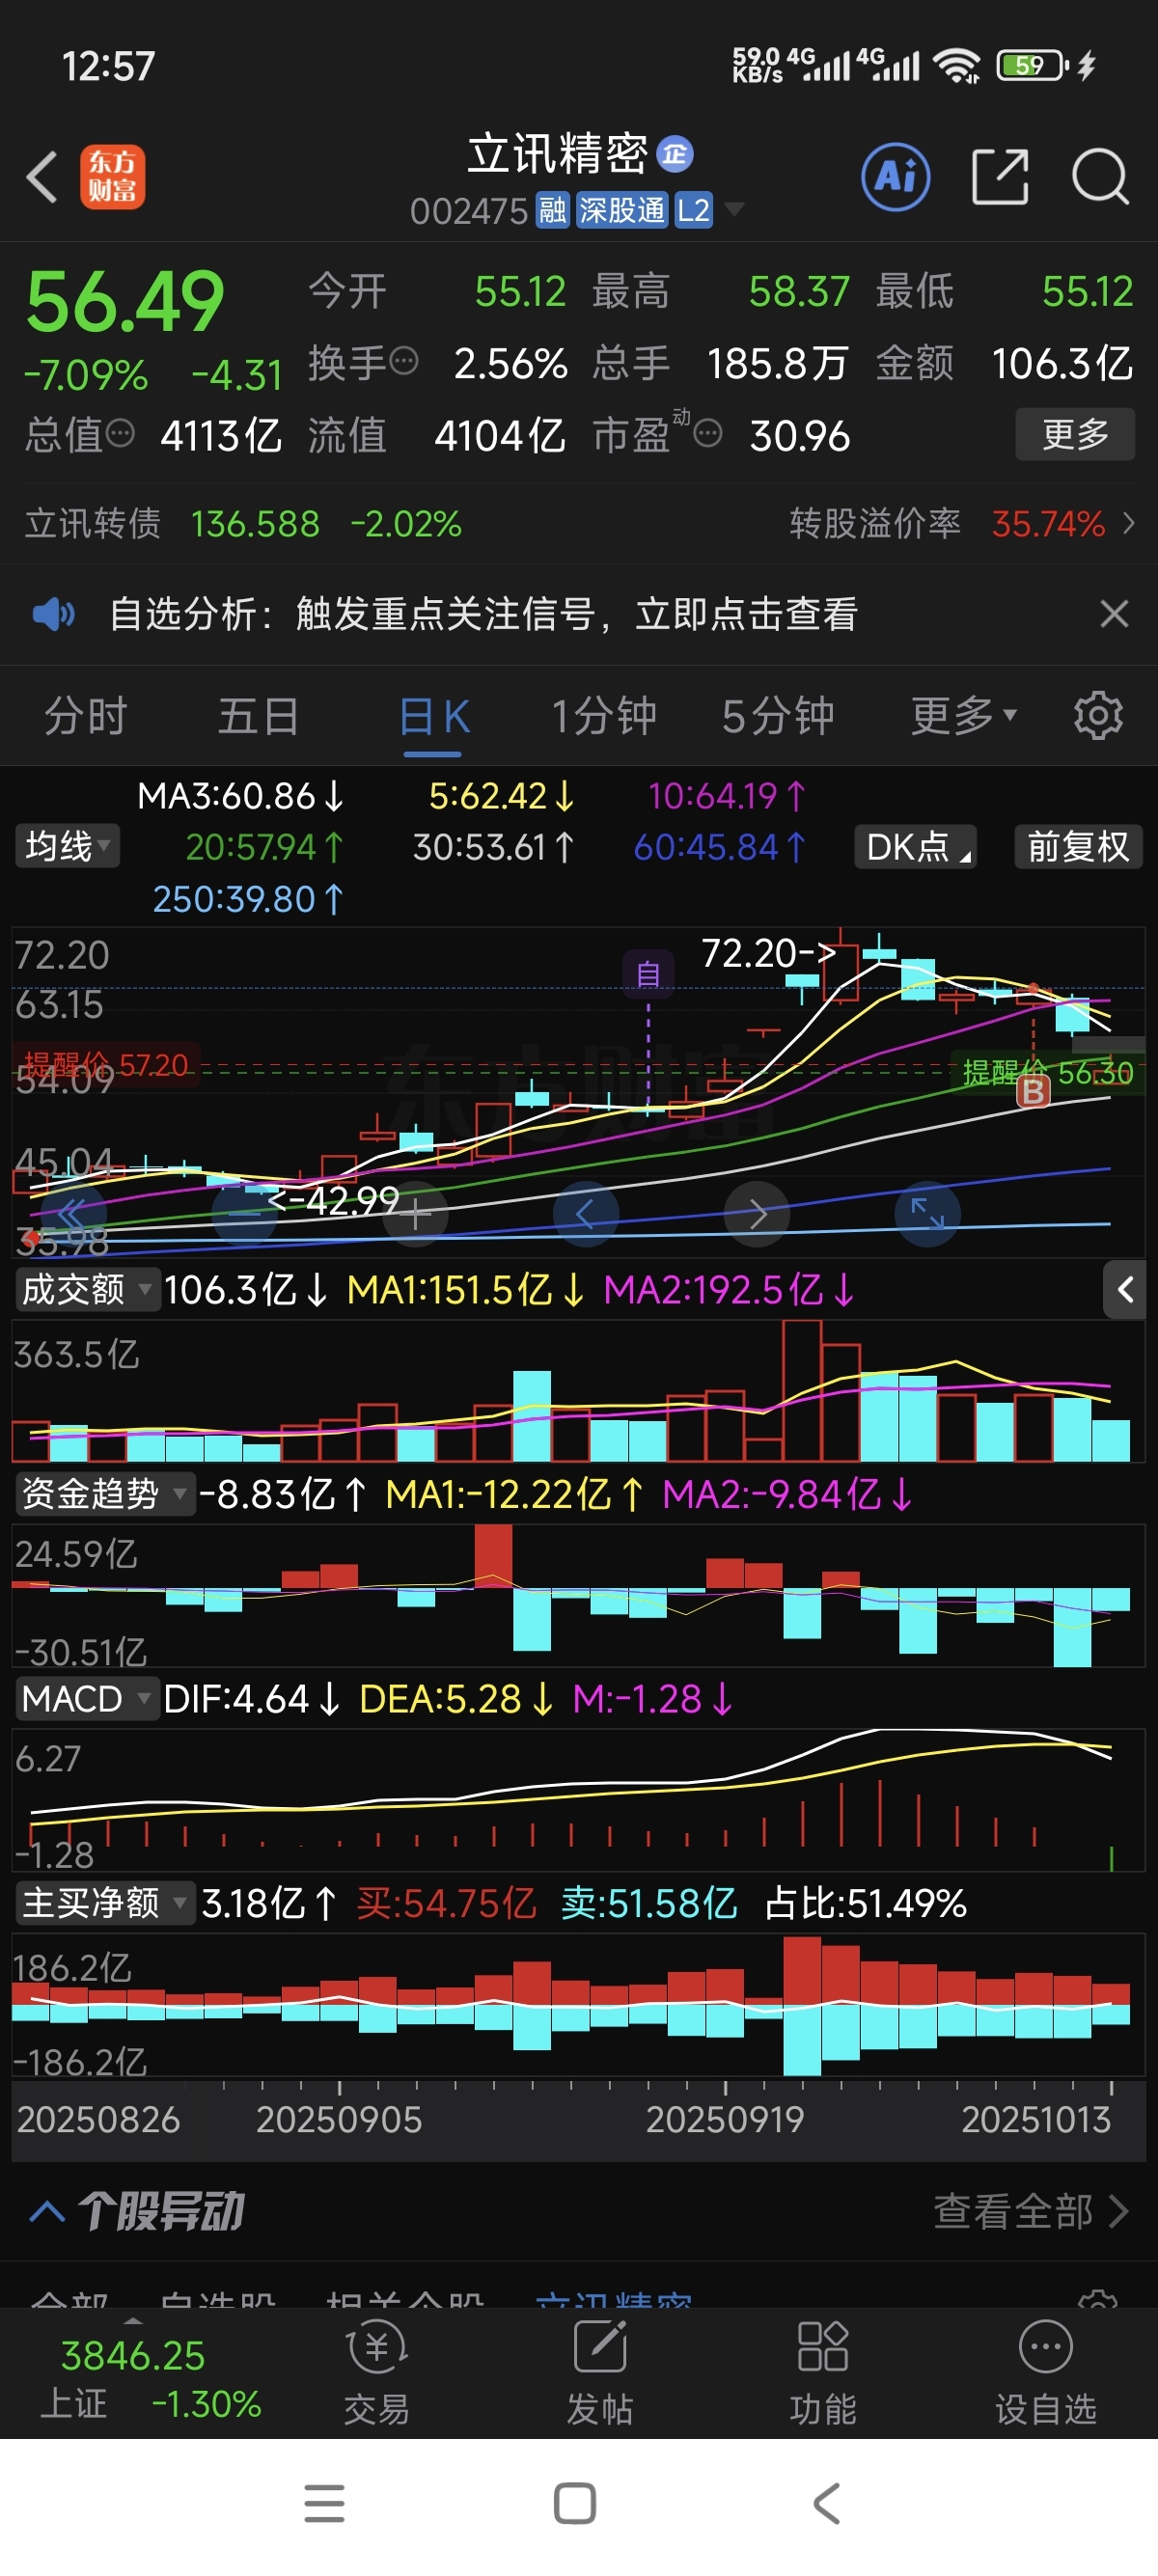This screenshot has width=1158, height=2576.
Task: Tap the share export icon
Action: point(1000,178)
